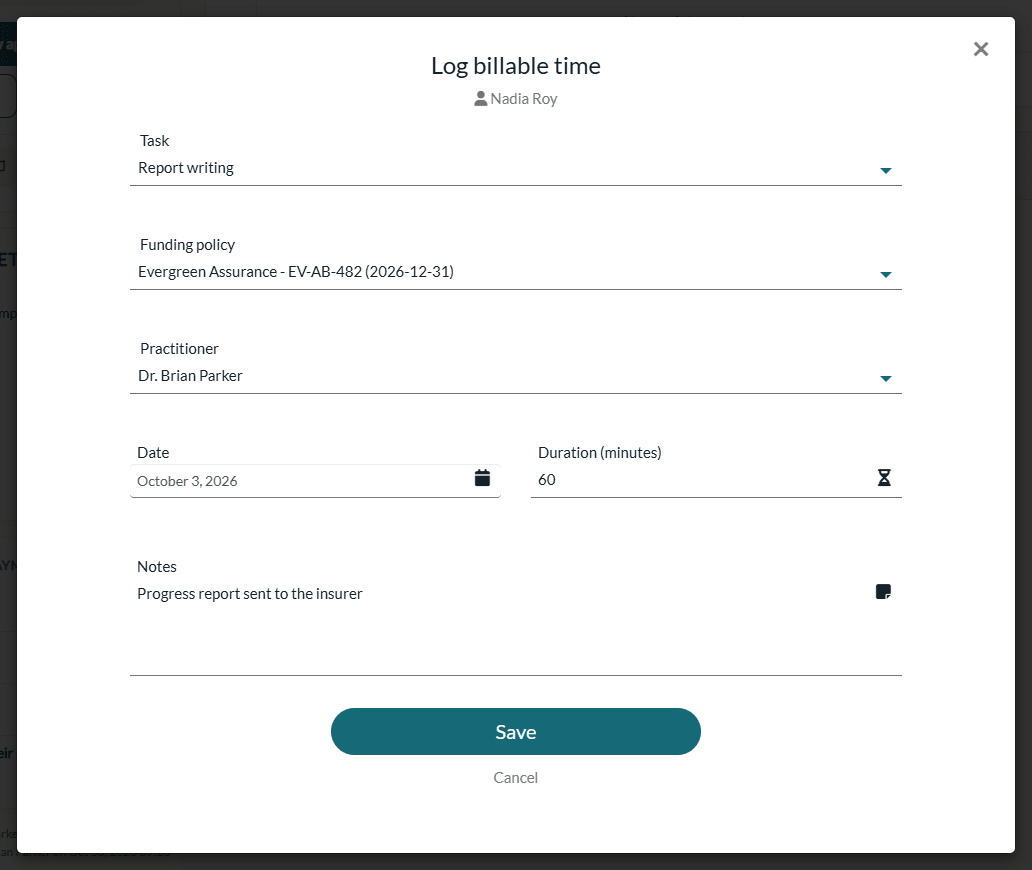Expand the Funding policy dropdown arrow
Image resolution: width=1032 pixels, height=870 pixels.
886,274
